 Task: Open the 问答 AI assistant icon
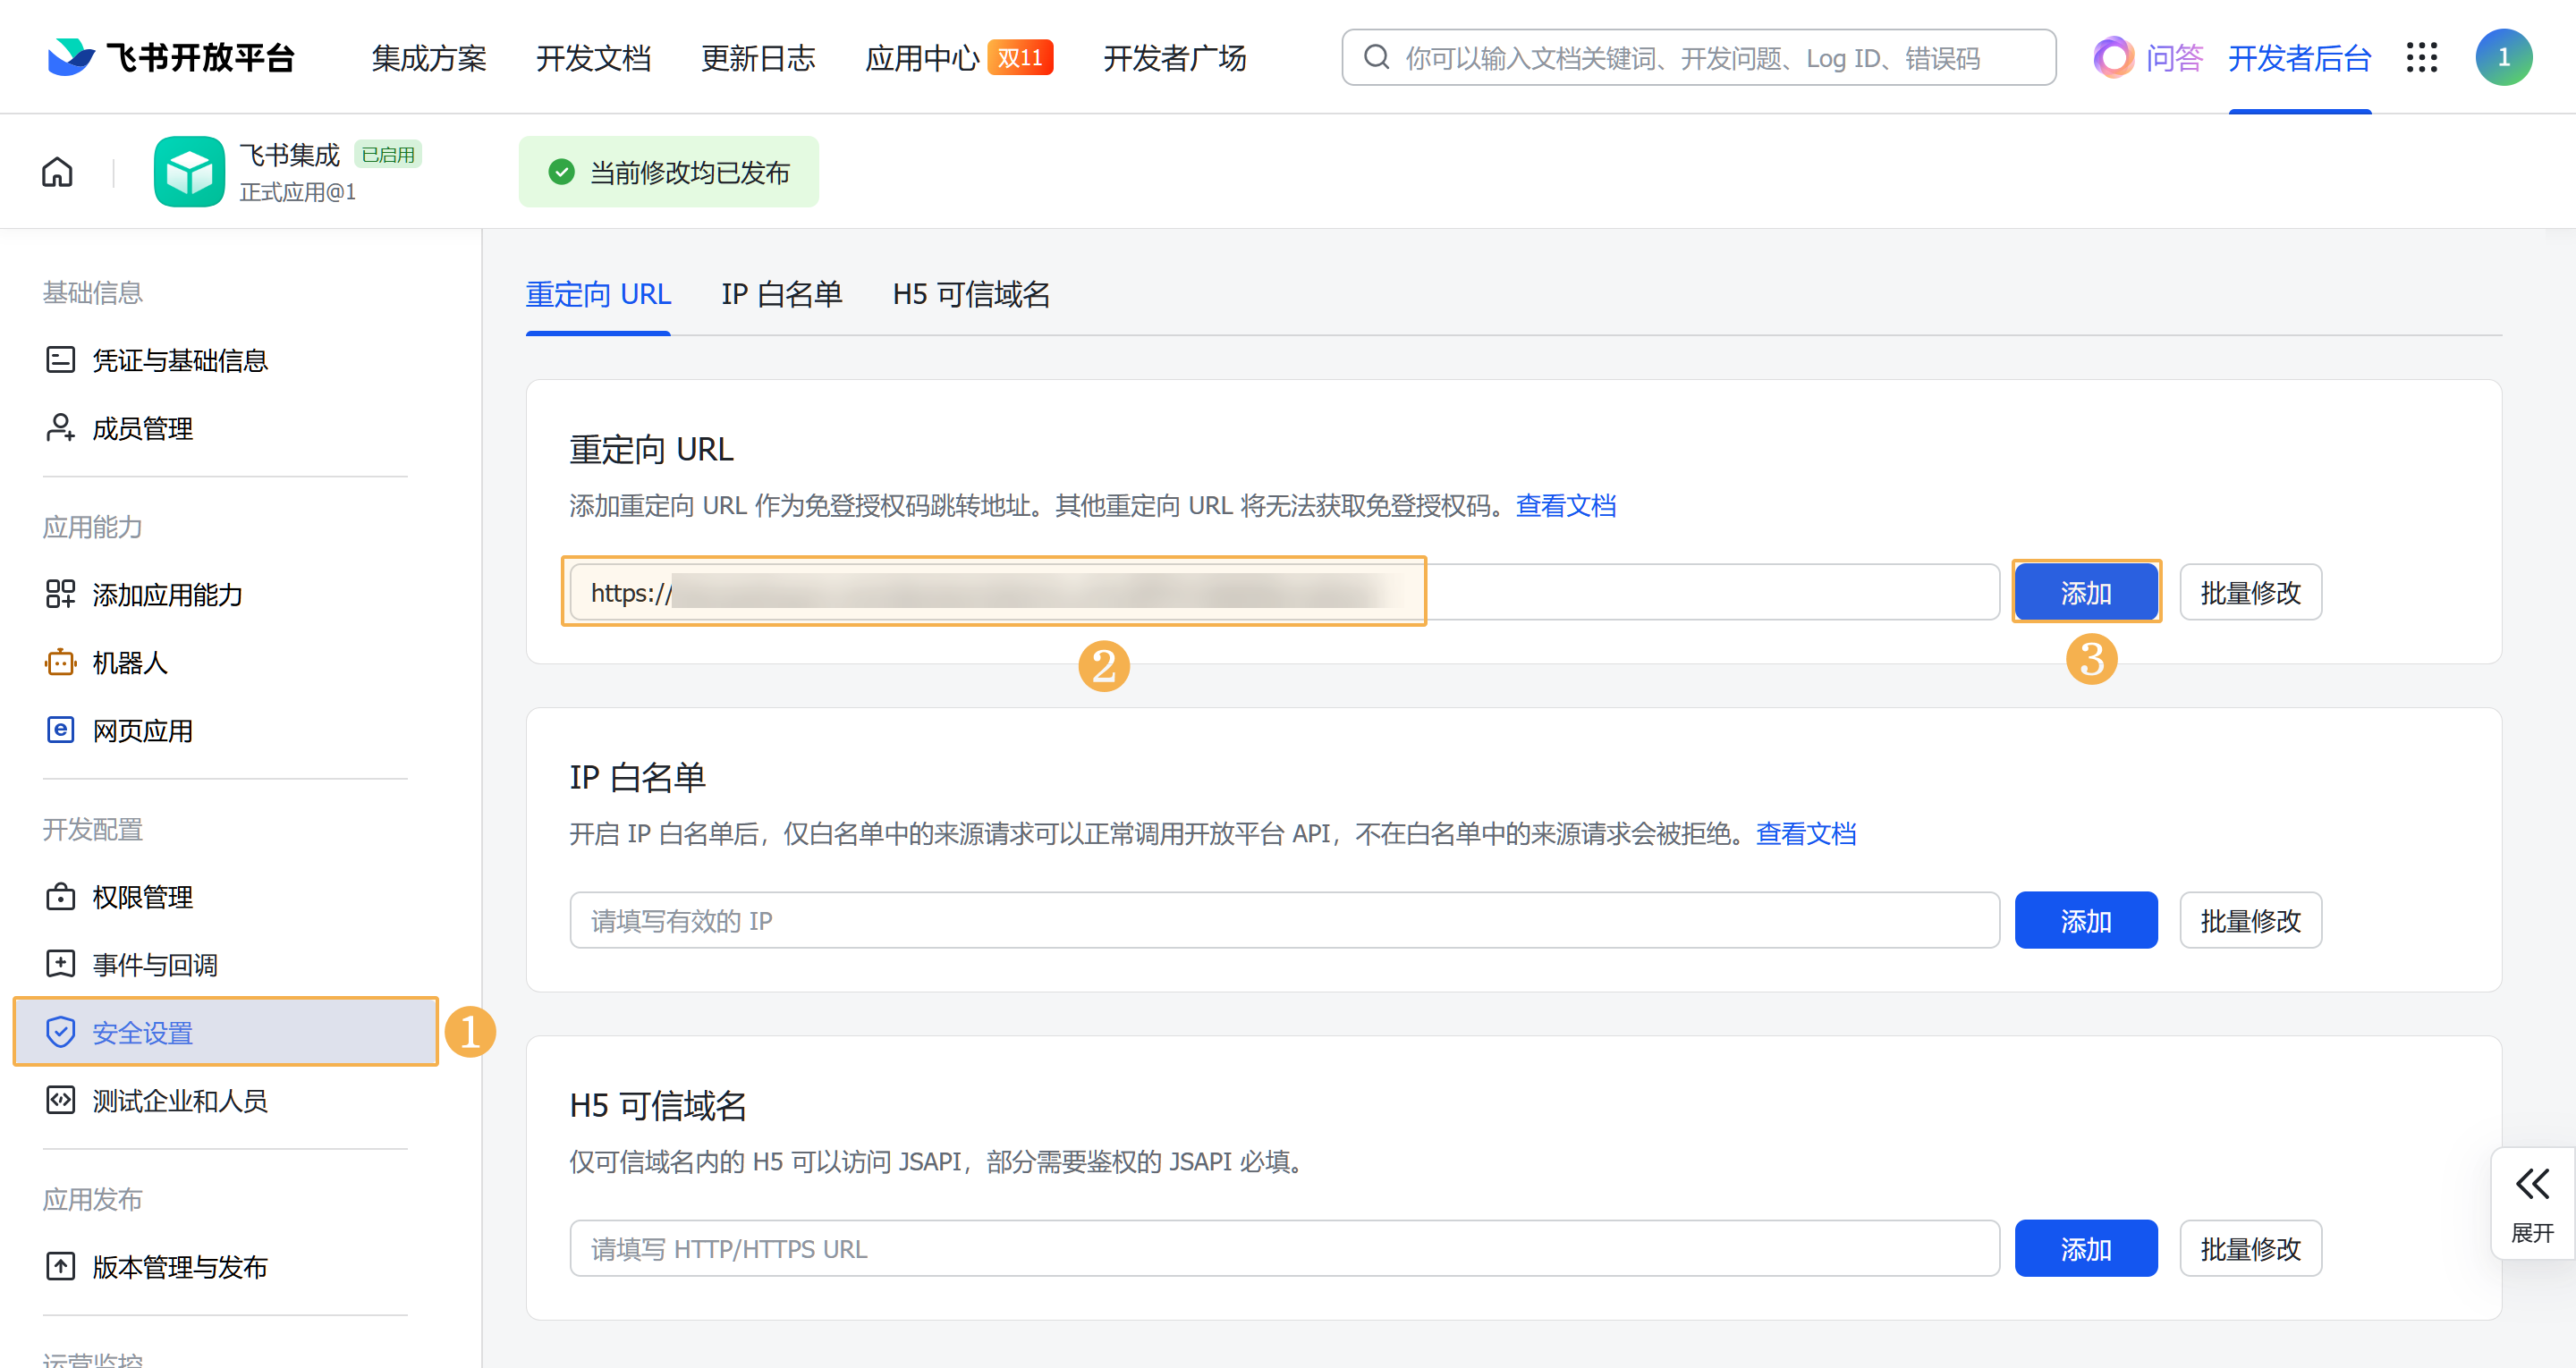click(2114, 57)
